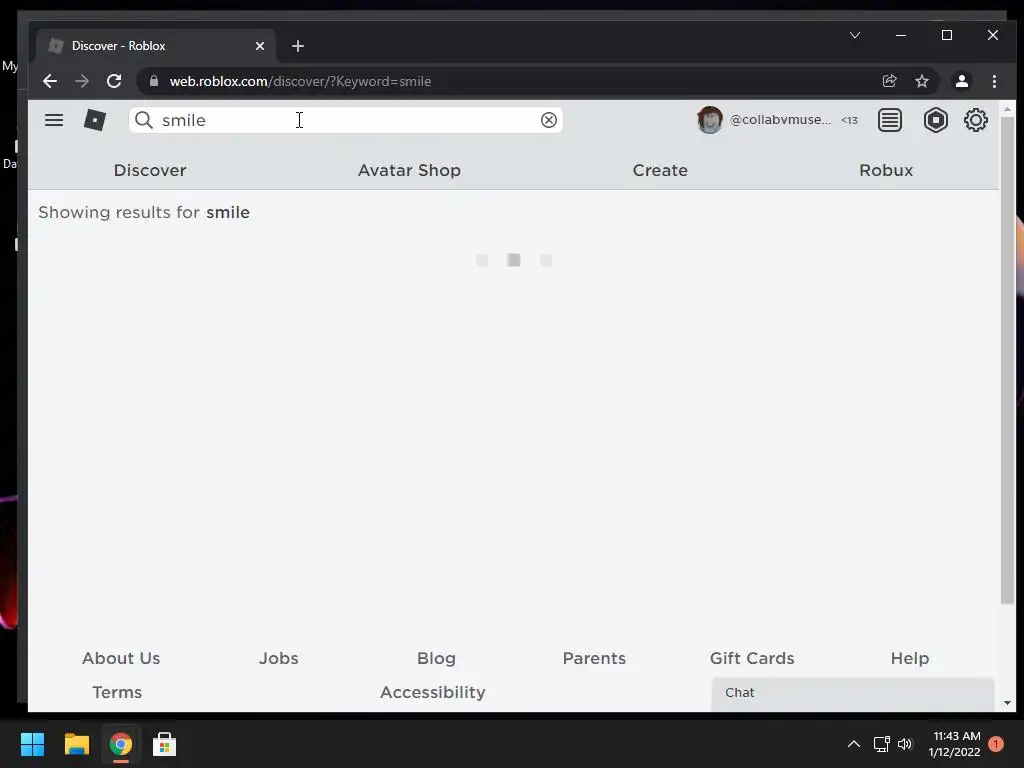1024x768 pixels.
Task: Open the Jobs footer link
Action: point(279,658)
